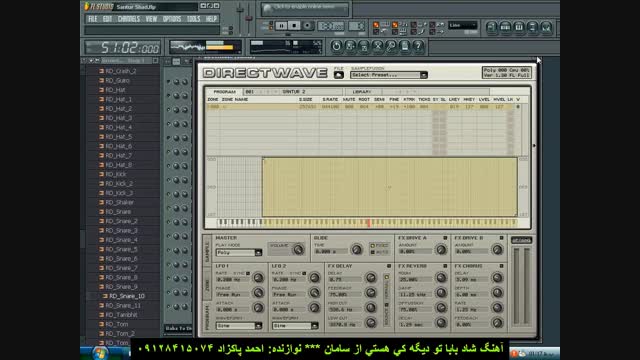Switch to the DirectWave PROGRAM tab
Screen dimensions: 640x360
(x=224, y=92)
